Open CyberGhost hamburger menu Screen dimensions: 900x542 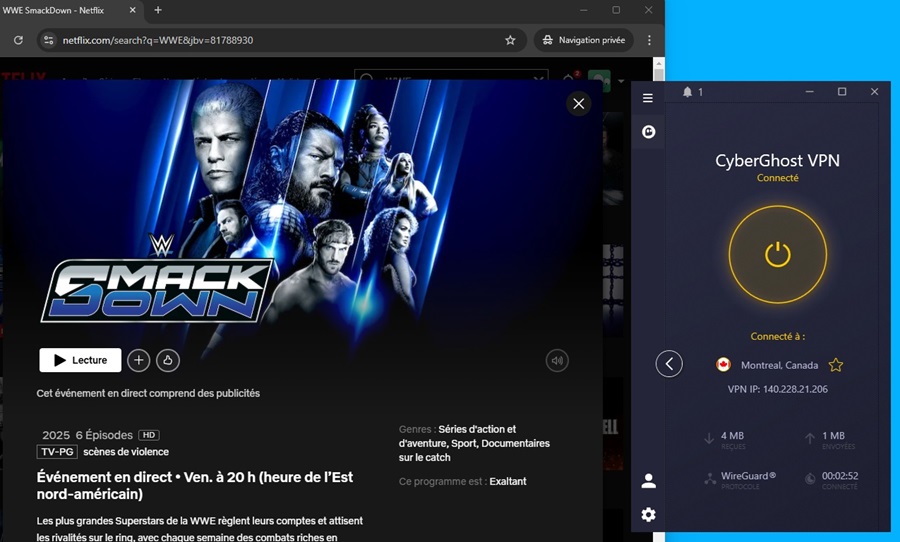(x=647, y=98)
